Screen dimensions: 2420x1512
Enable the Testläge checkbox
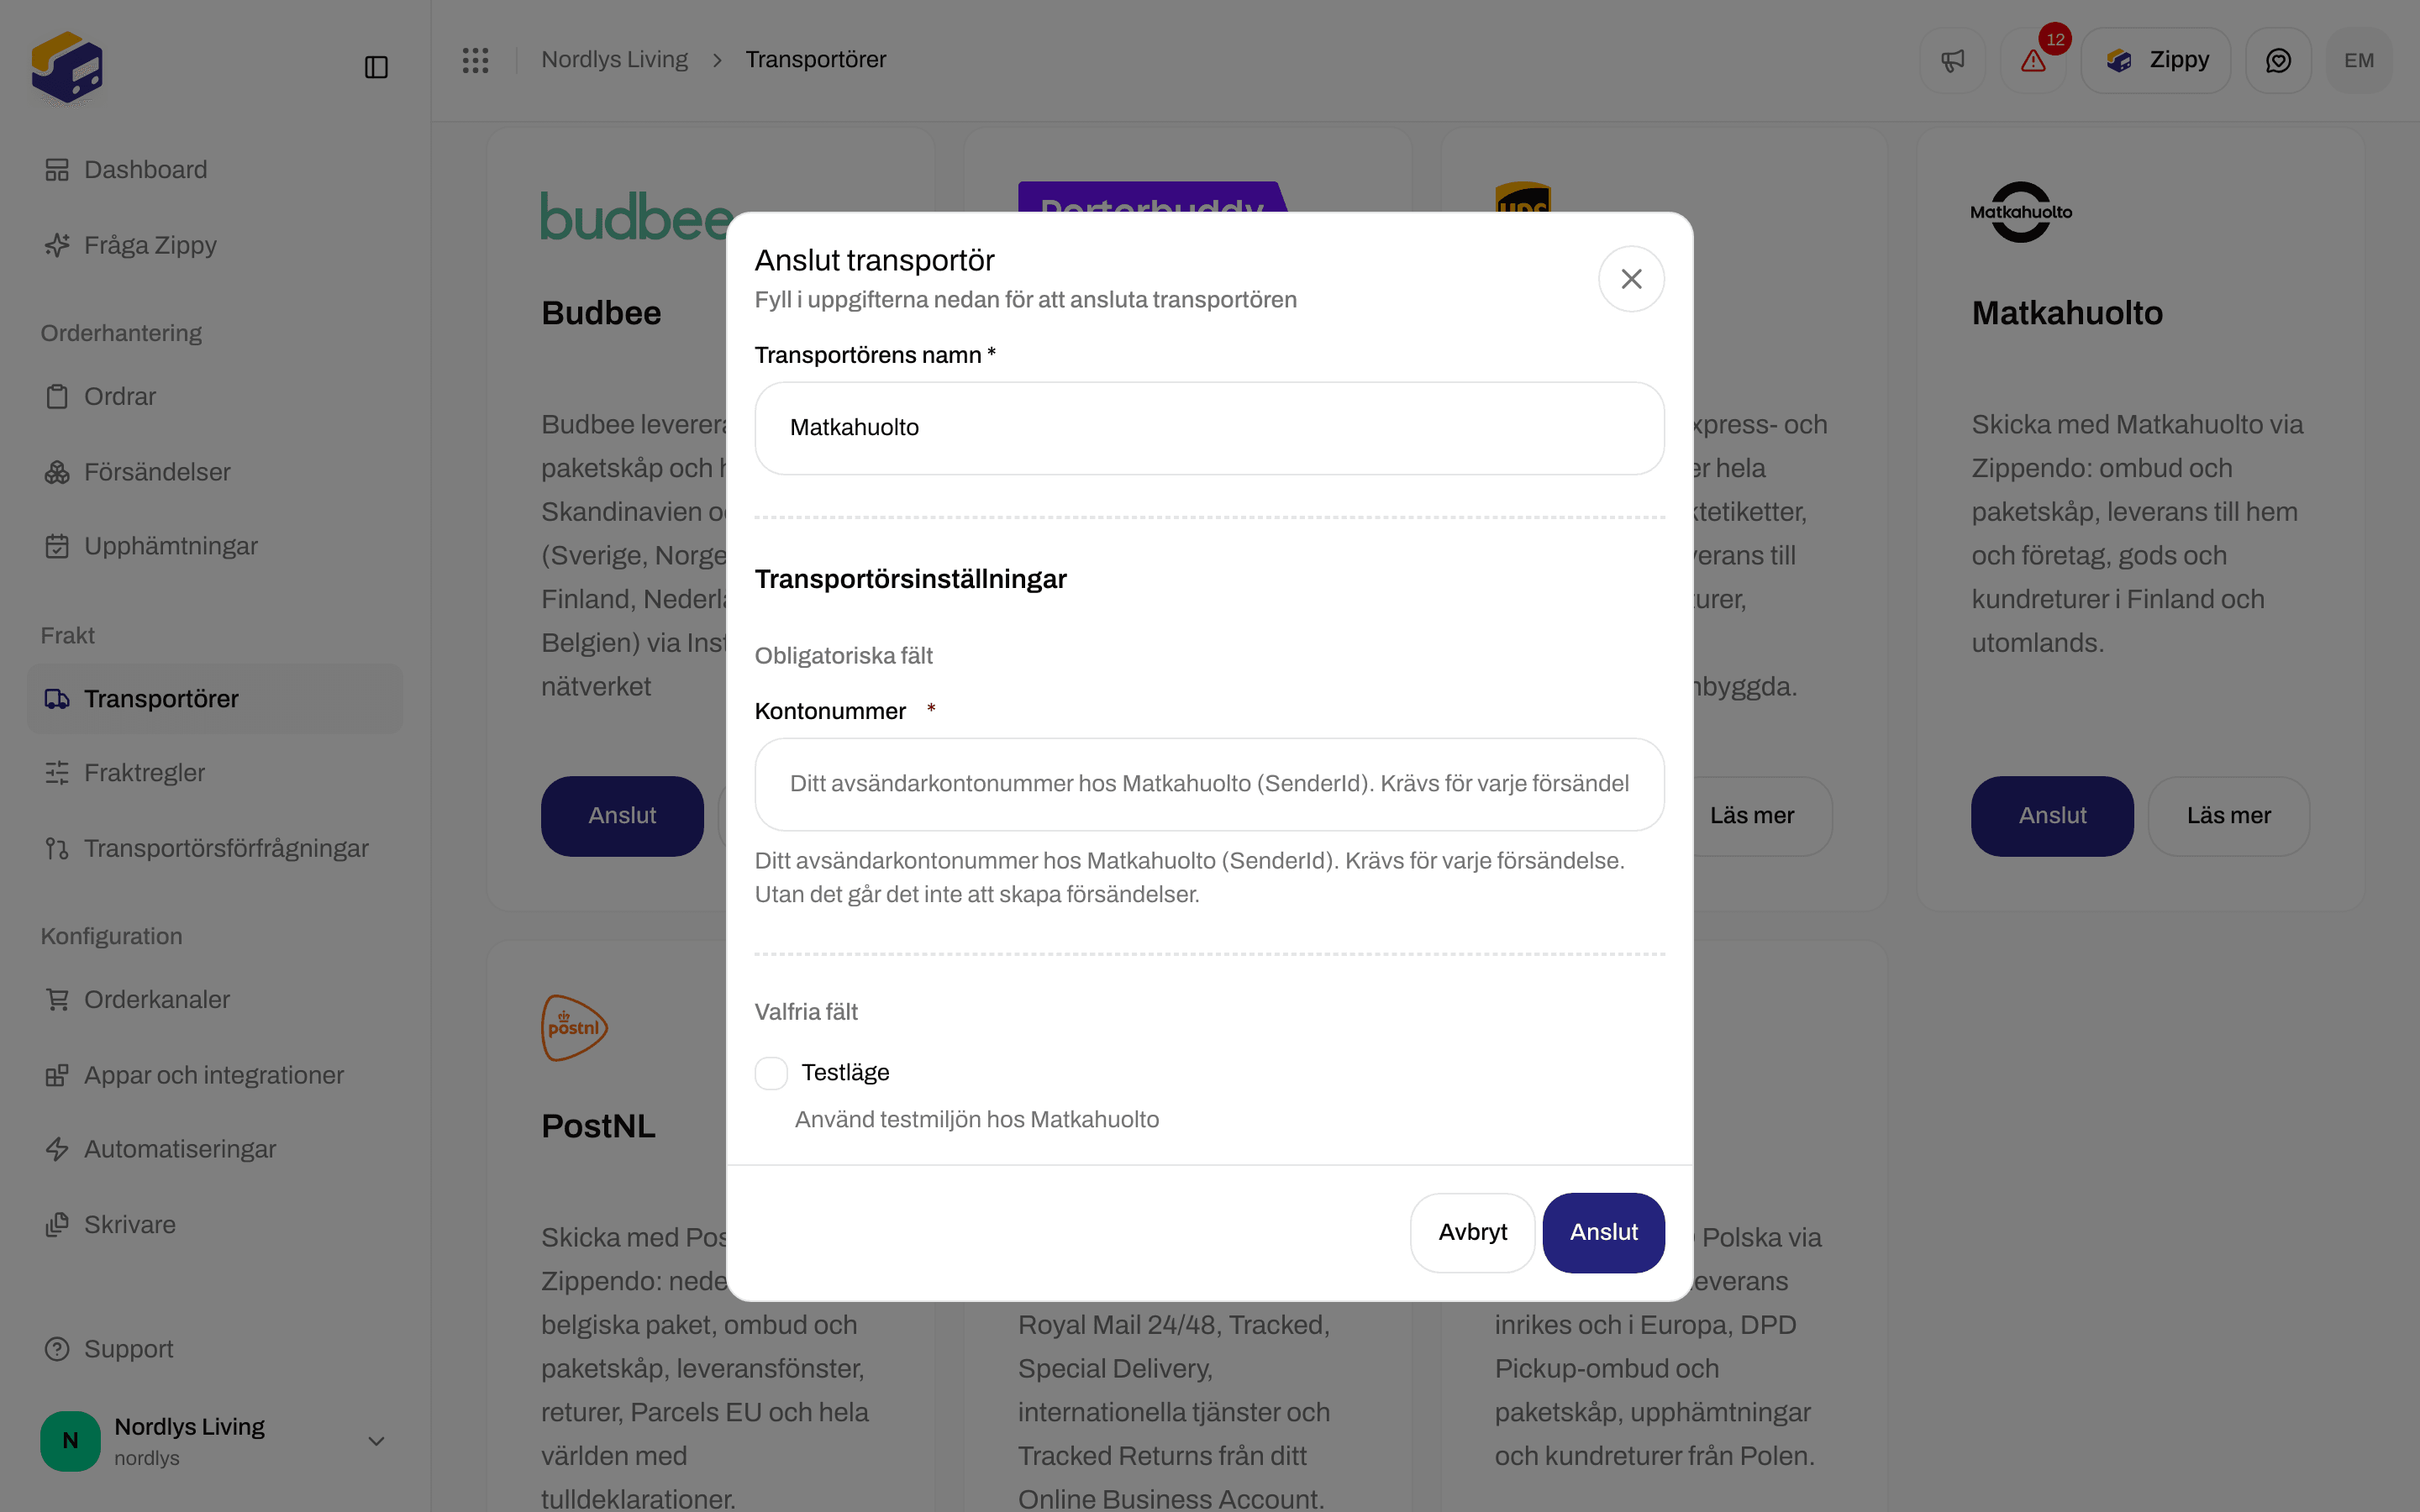pos(771,1073)
